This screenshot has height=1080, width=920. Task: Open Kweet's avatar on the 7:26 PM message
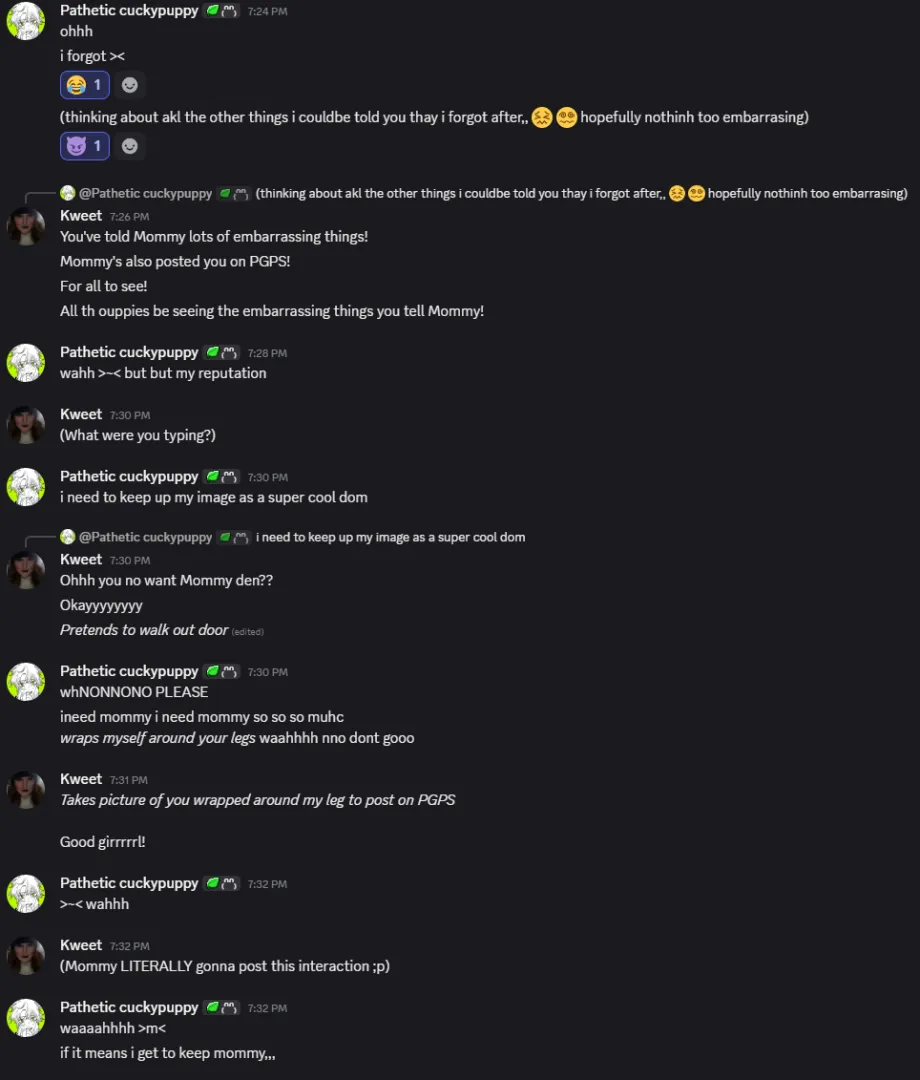tap(26, 227)
